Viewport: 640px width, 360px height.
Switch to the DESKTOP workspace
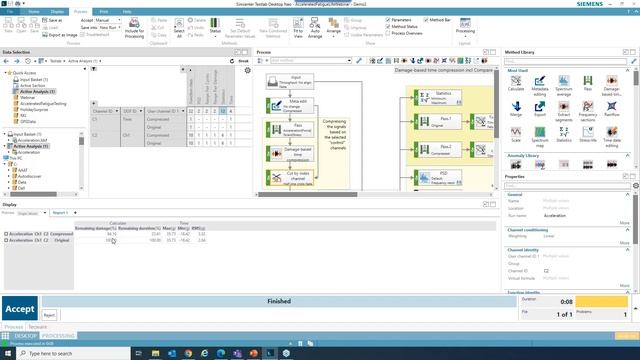pyautogui.click(x=25, y=336)
